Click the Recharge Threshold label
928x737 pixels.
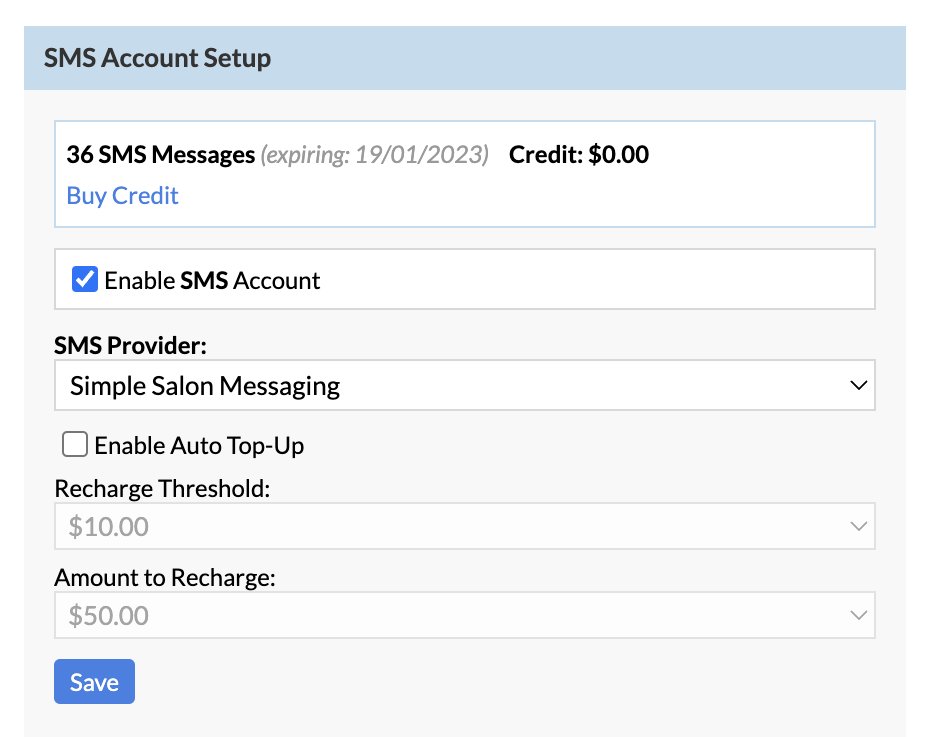click(161, 488)
